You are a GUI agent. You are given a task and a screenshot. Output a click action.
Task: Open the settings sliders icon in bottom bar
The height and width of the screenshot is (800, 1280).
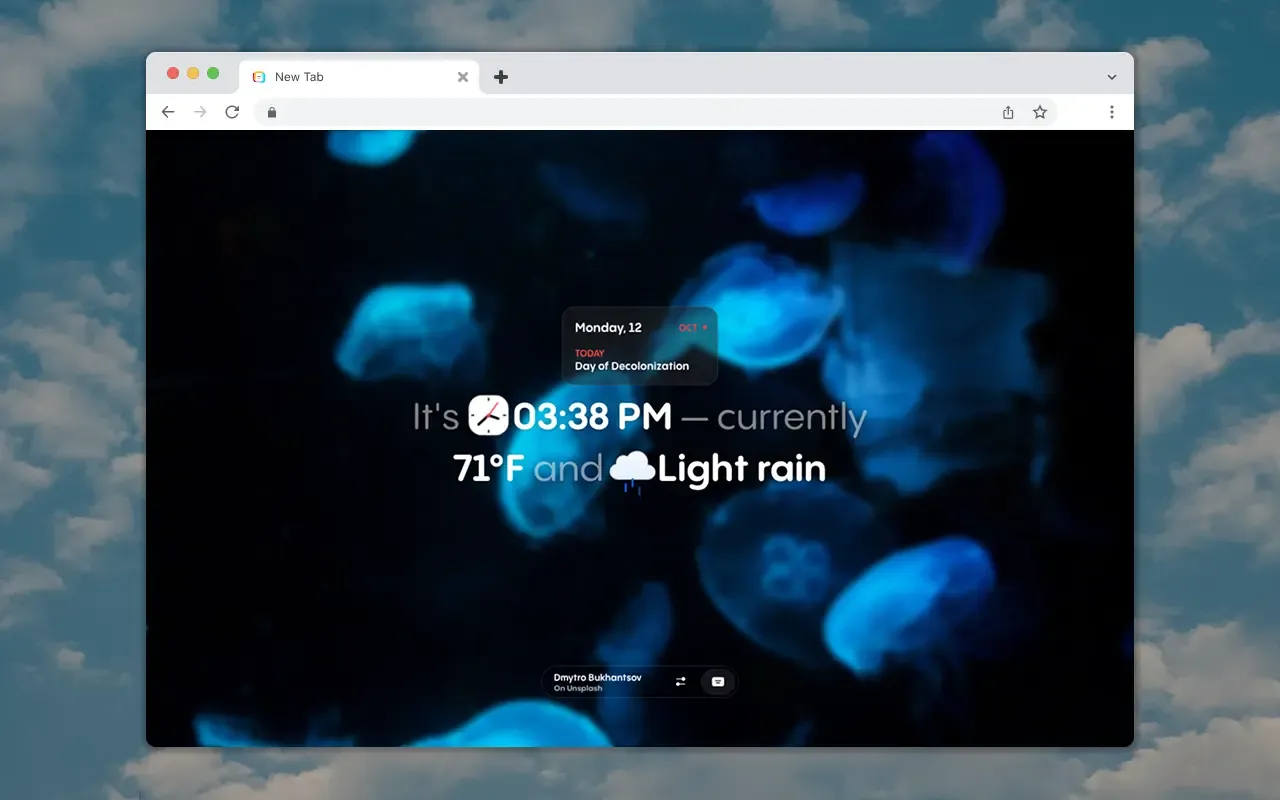681,682
